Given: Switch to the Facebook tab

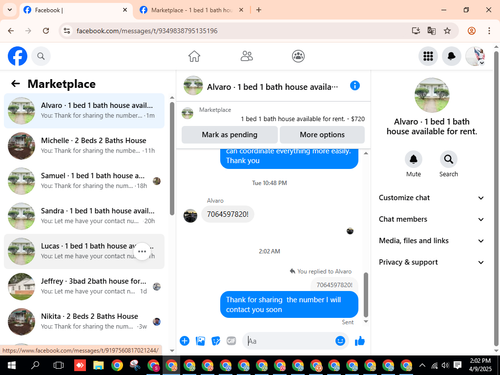Looking at the screenshot, I should click(76, 10).
